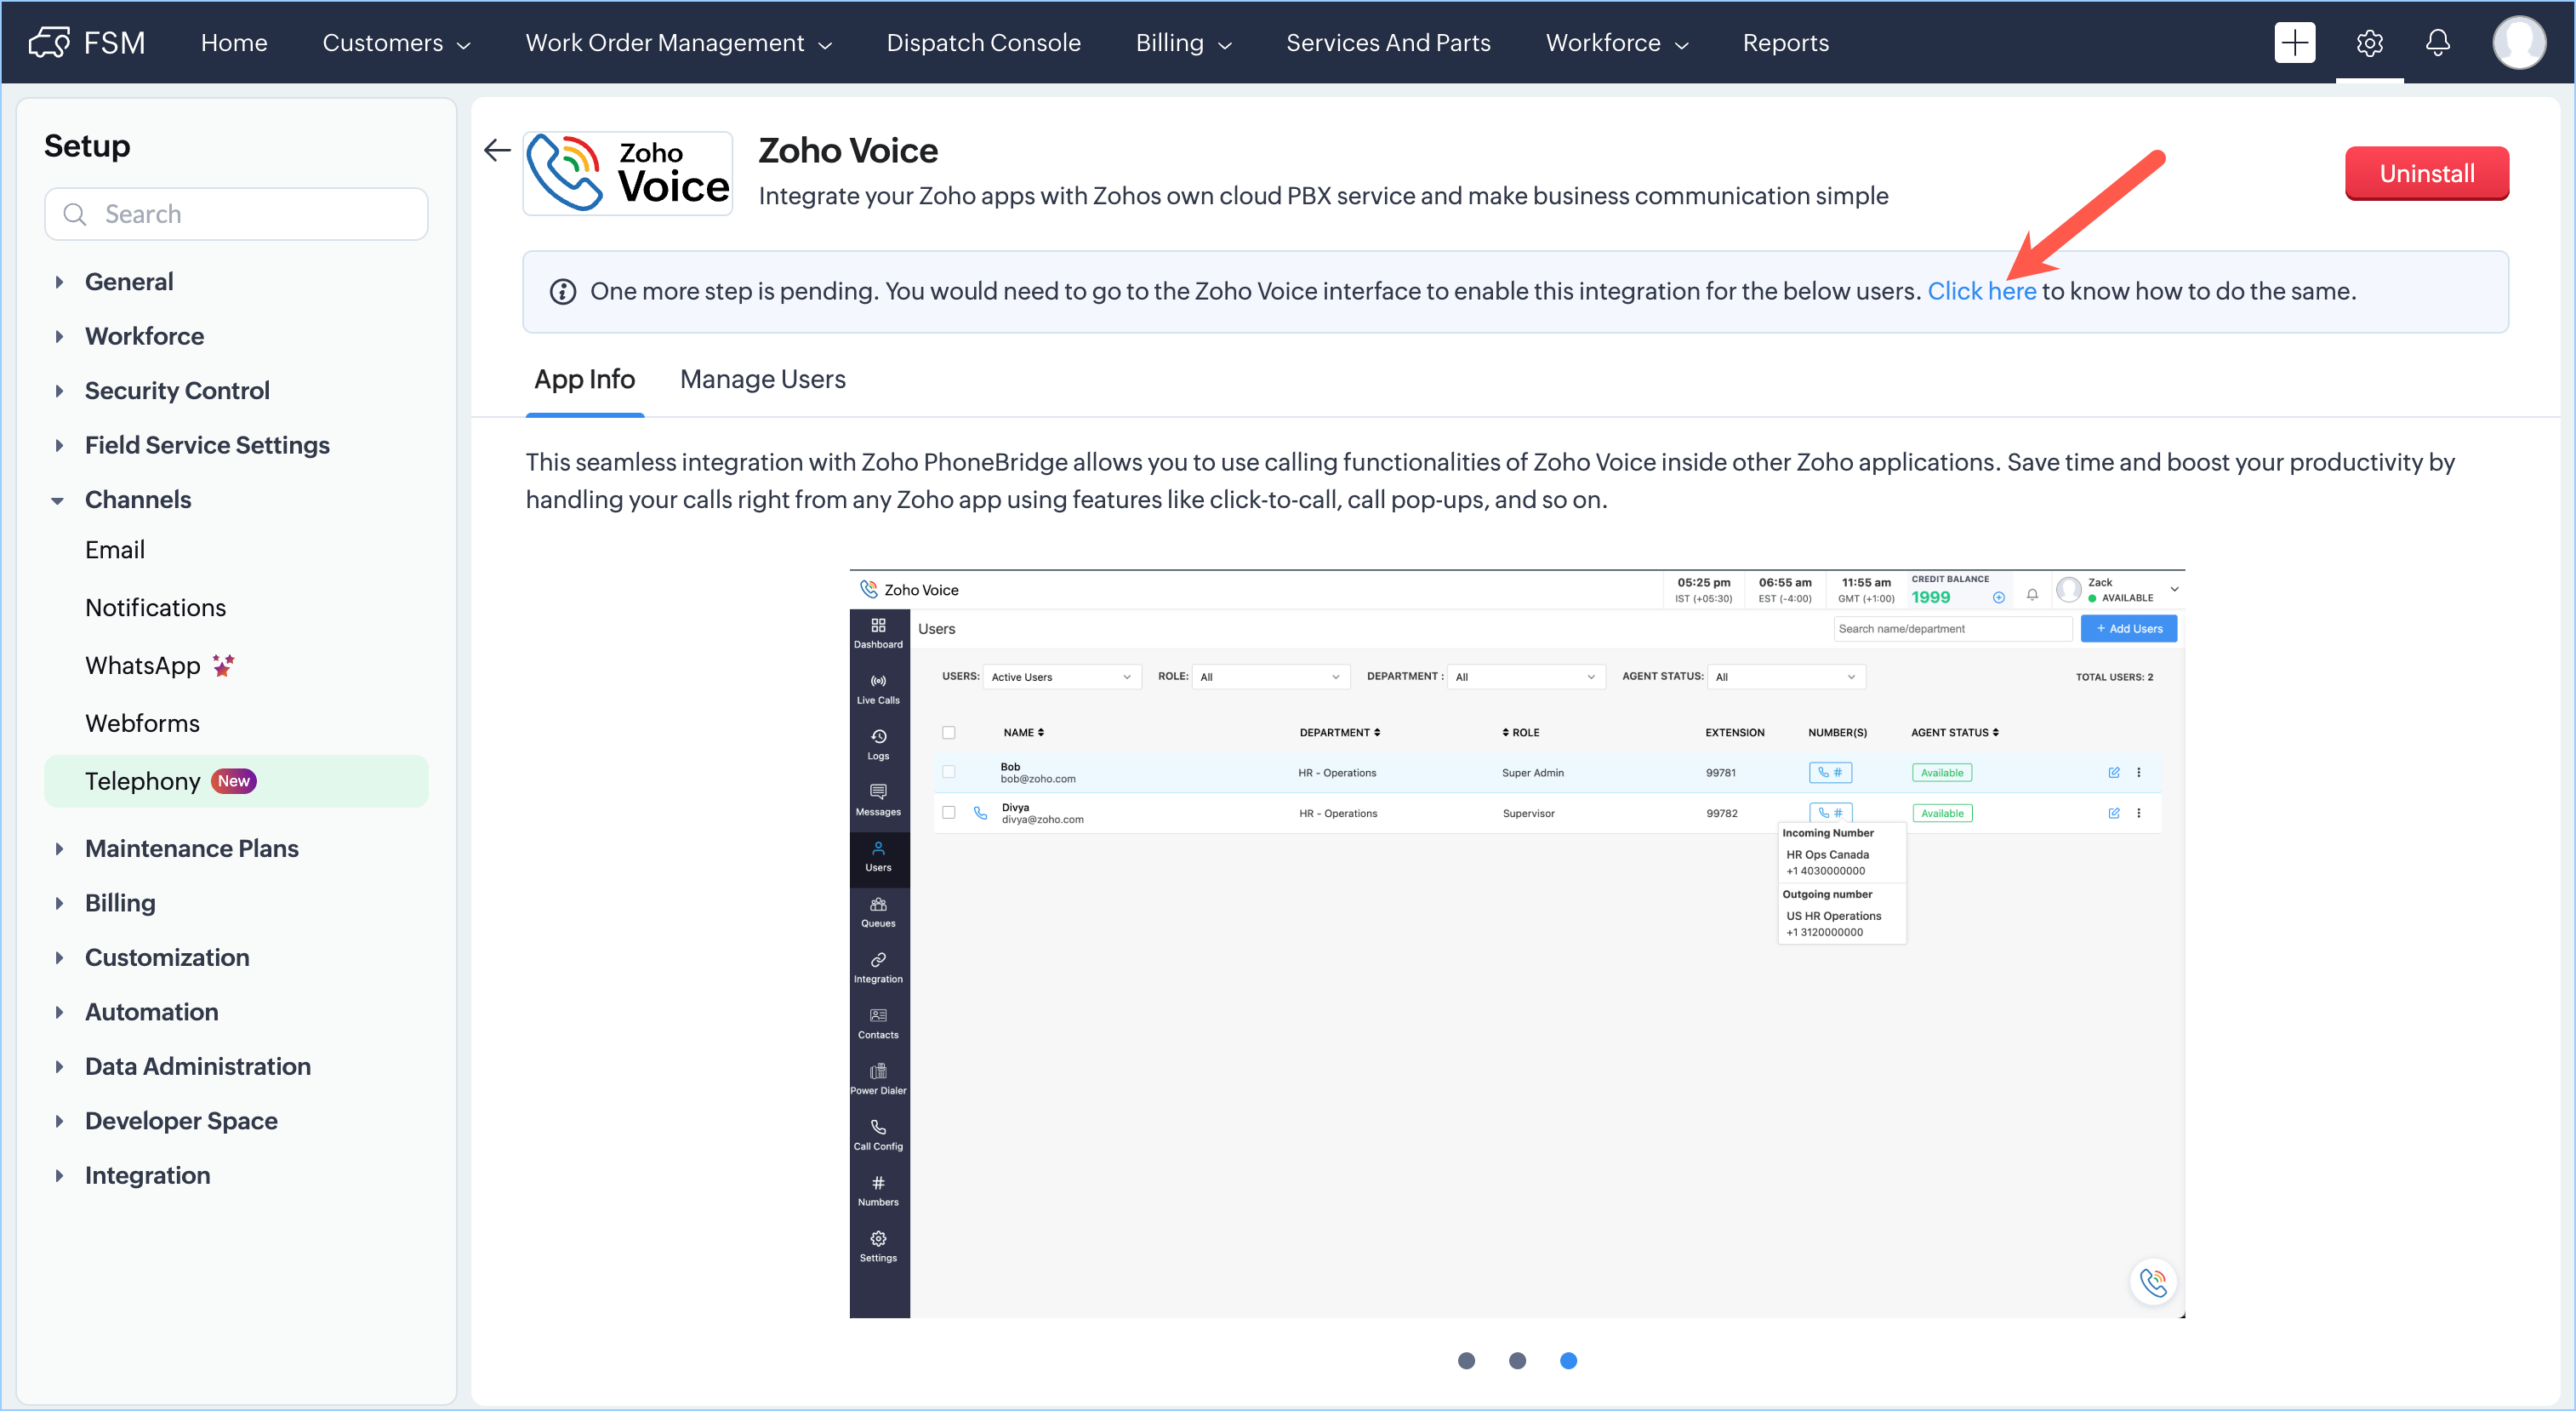Viewport: 2576px width, 1411px height.
Task: Click the Zoho Voice app logo
Action: coord(628,174)
